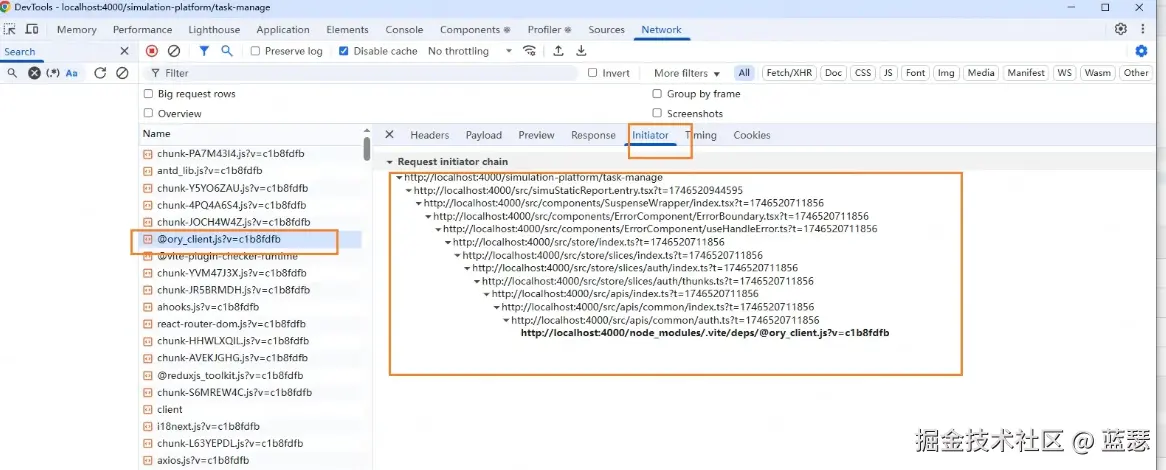Open the Preview tab
The height and width of the screenshot is (470, 1166).
[x=536, y=135]
